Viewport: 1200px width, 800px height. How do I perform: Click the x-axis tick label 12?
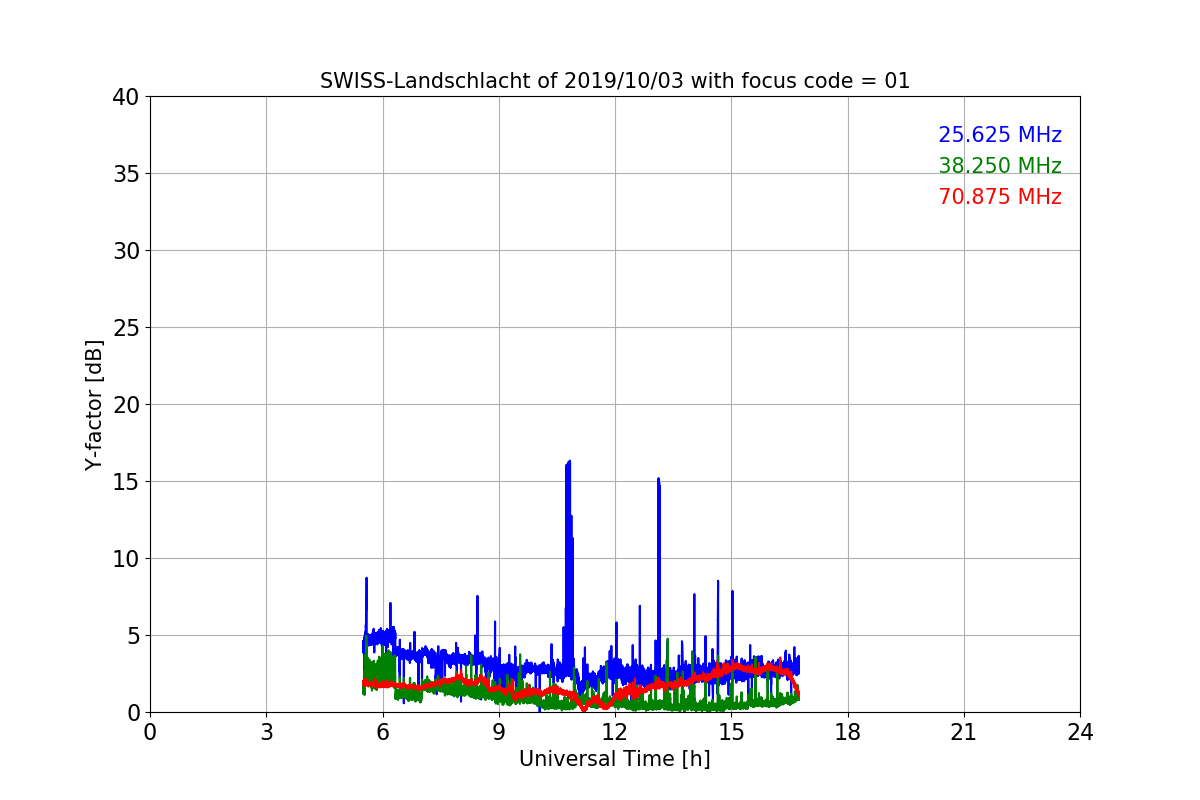(614, 732)
